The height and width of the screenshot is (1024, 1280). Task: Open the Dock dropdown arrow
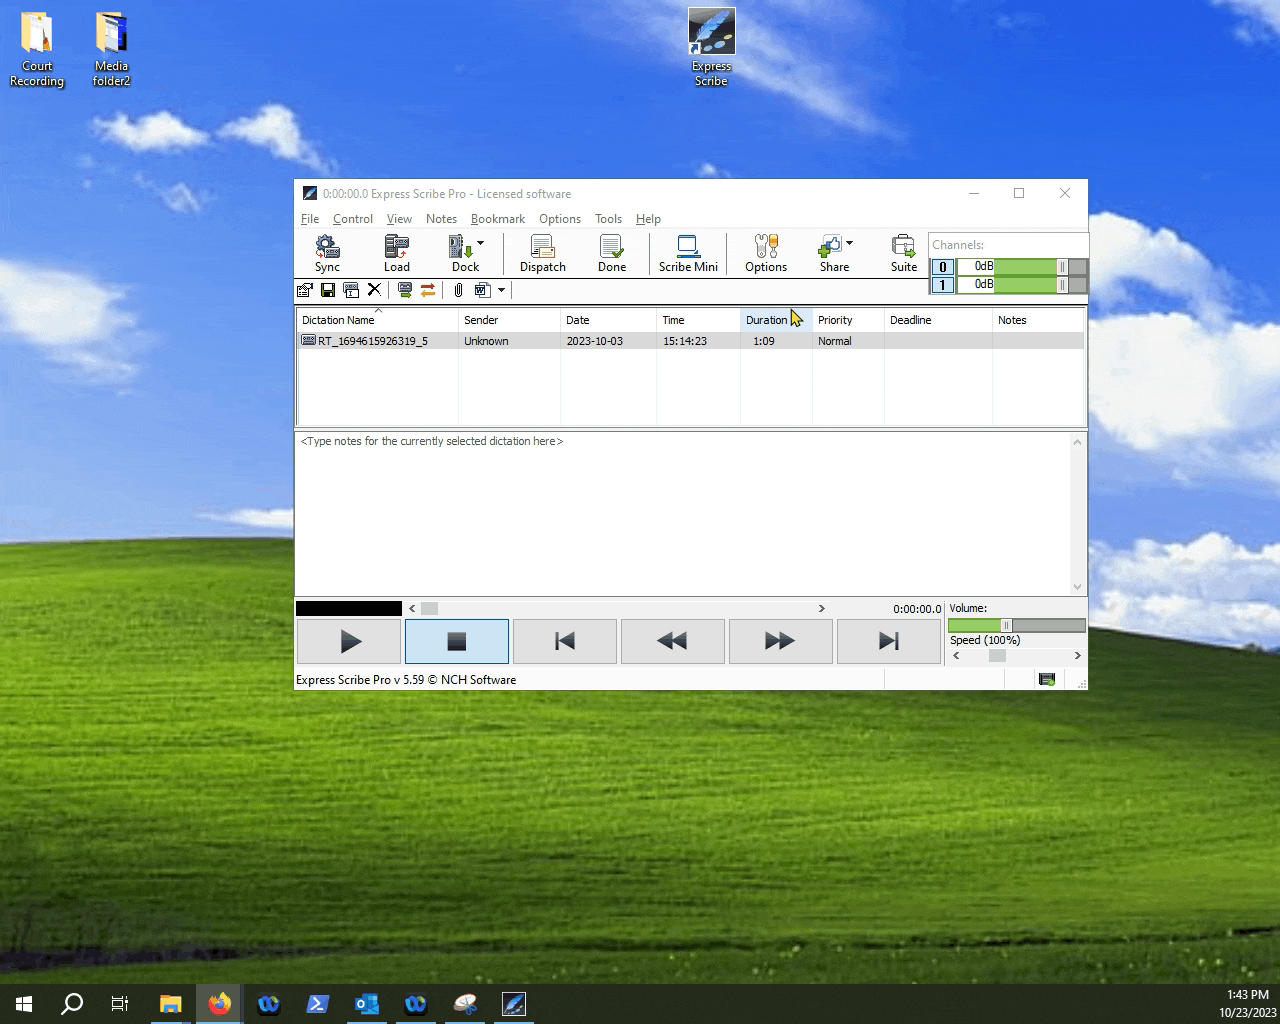(479, 243)
